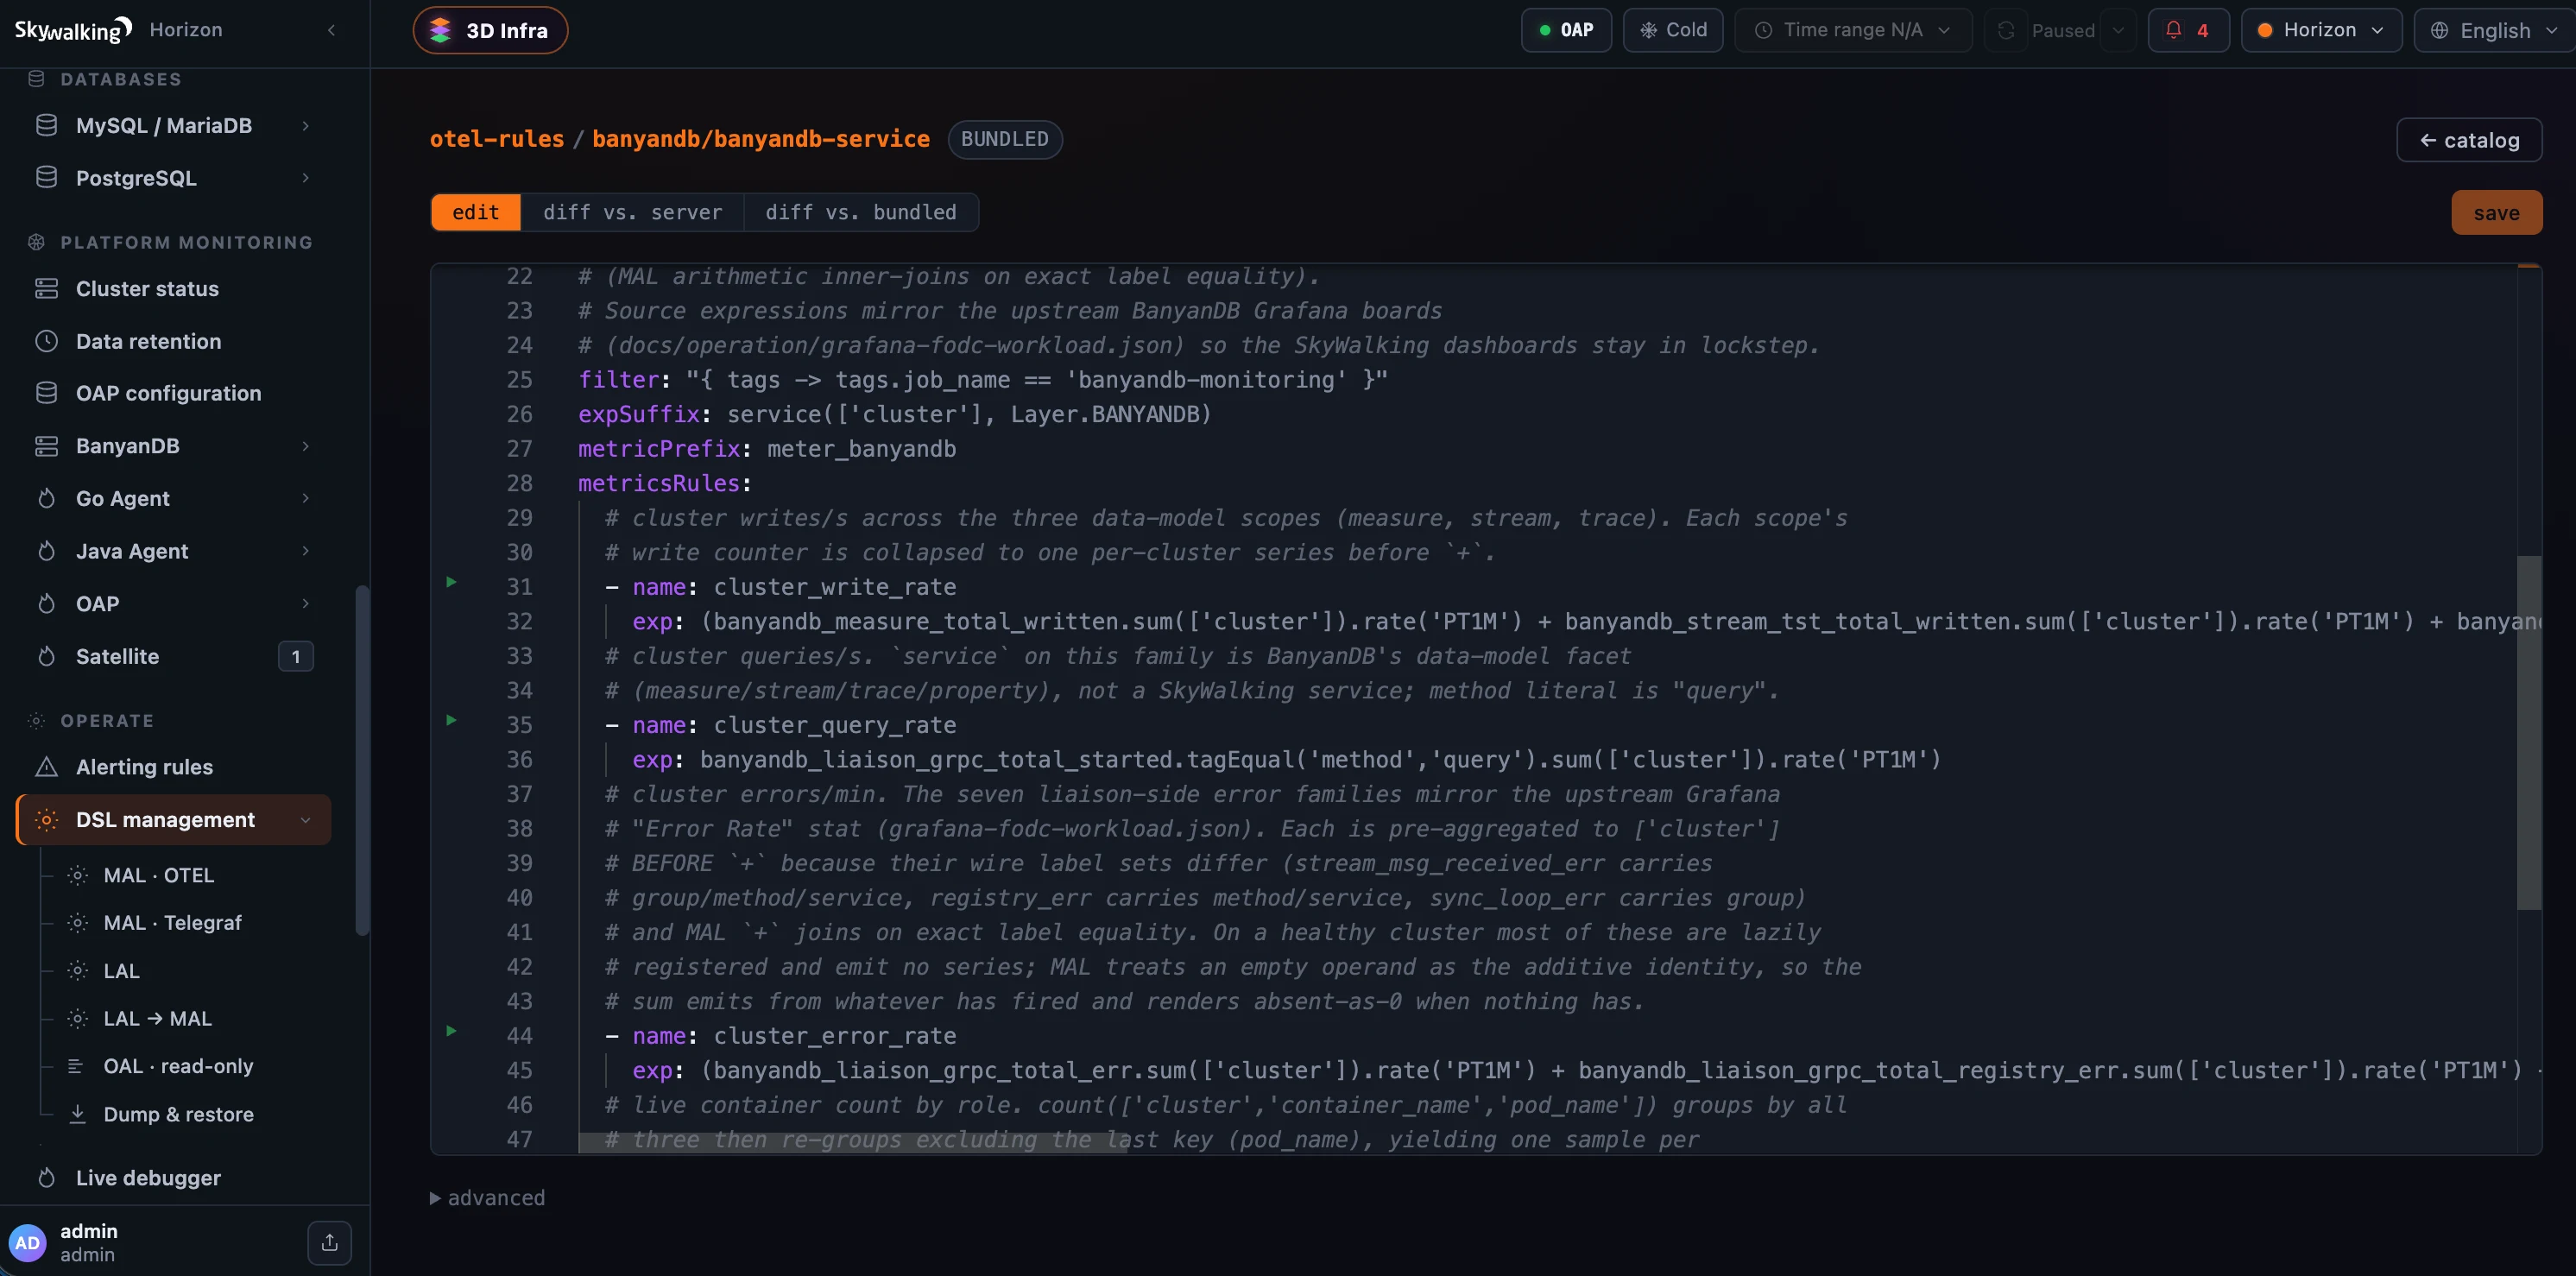This screenshot has width=2576, height=1276.
Task: Expand the BanyanDB menu chevron
Action: tap(305, 446)
